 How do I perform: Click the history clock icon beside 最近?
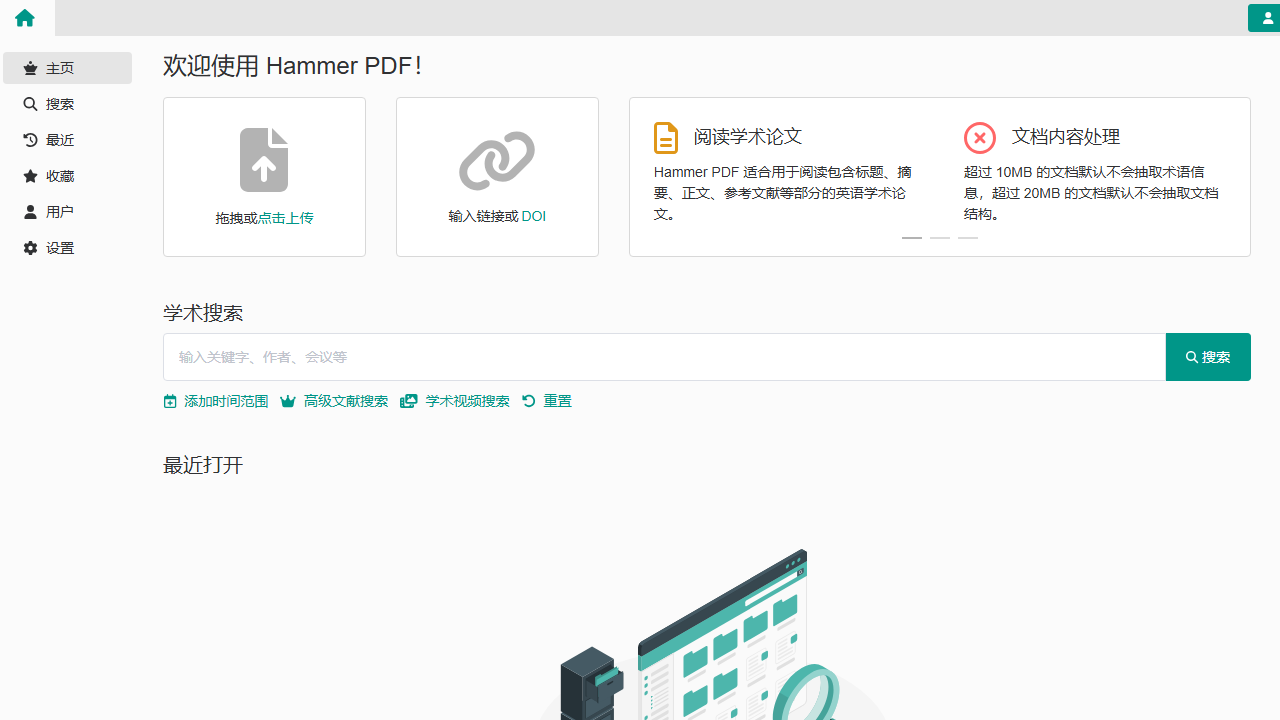pos(31,139)
